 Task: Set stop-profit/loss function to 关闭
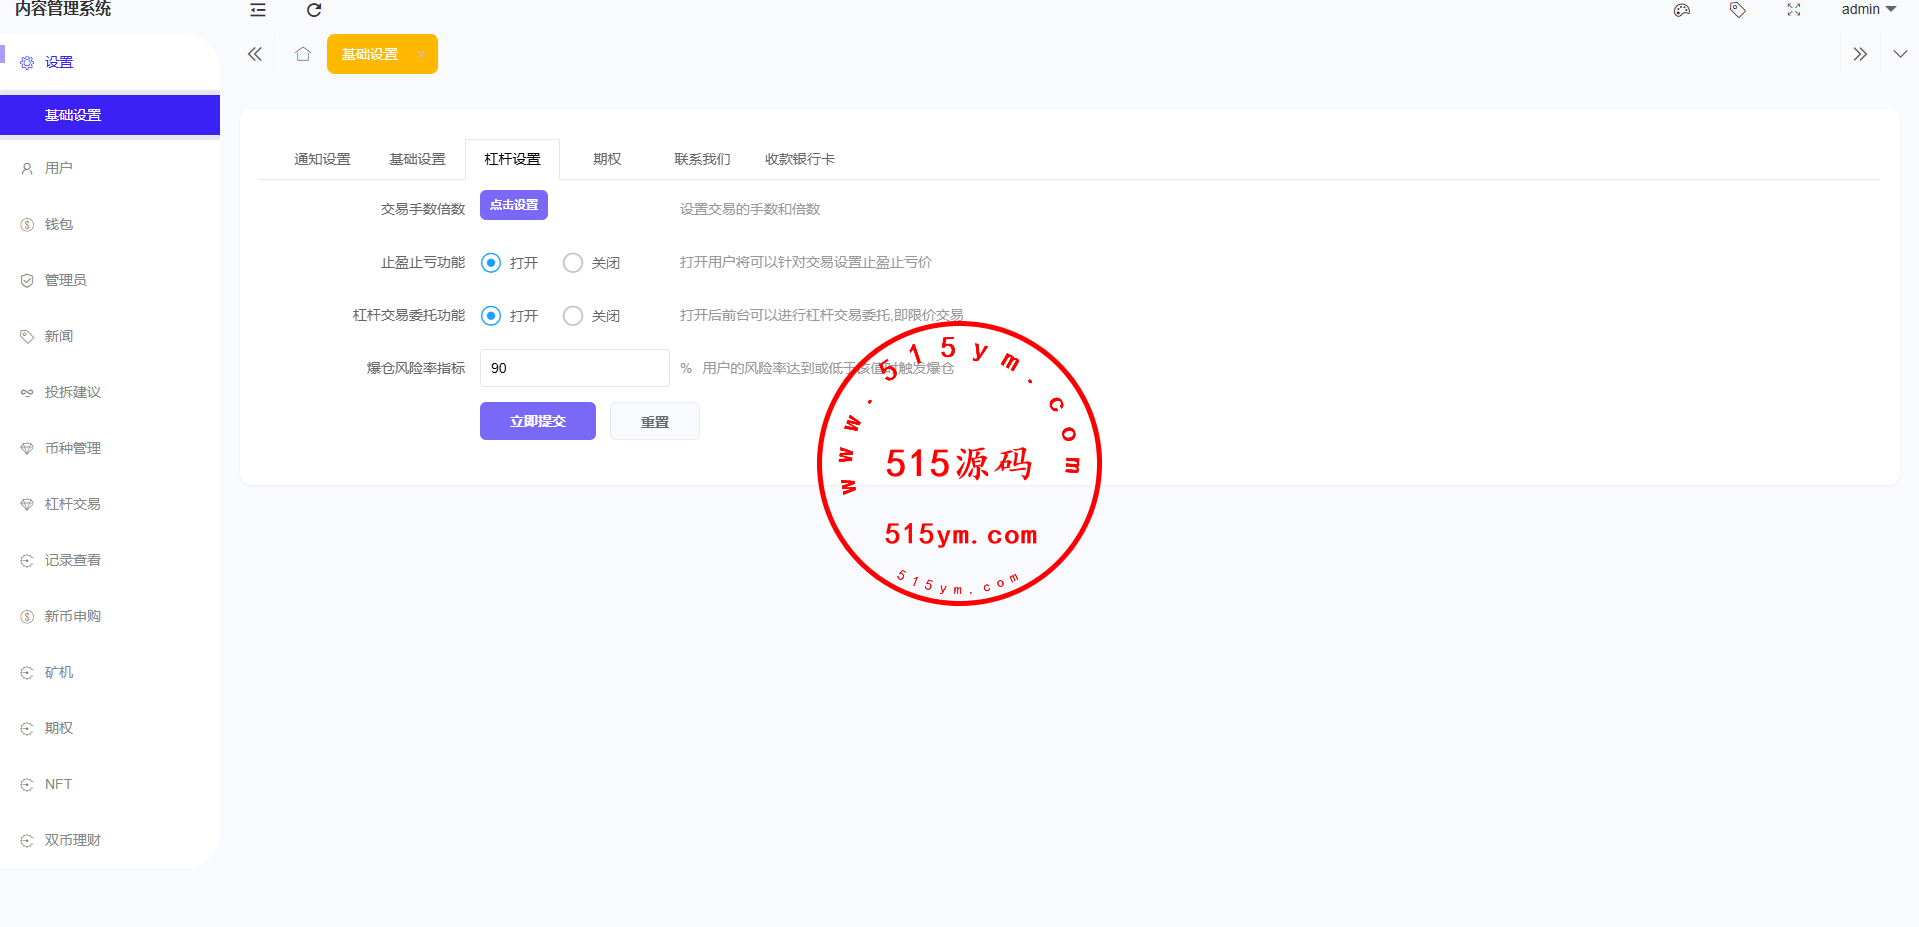[573, 263]
